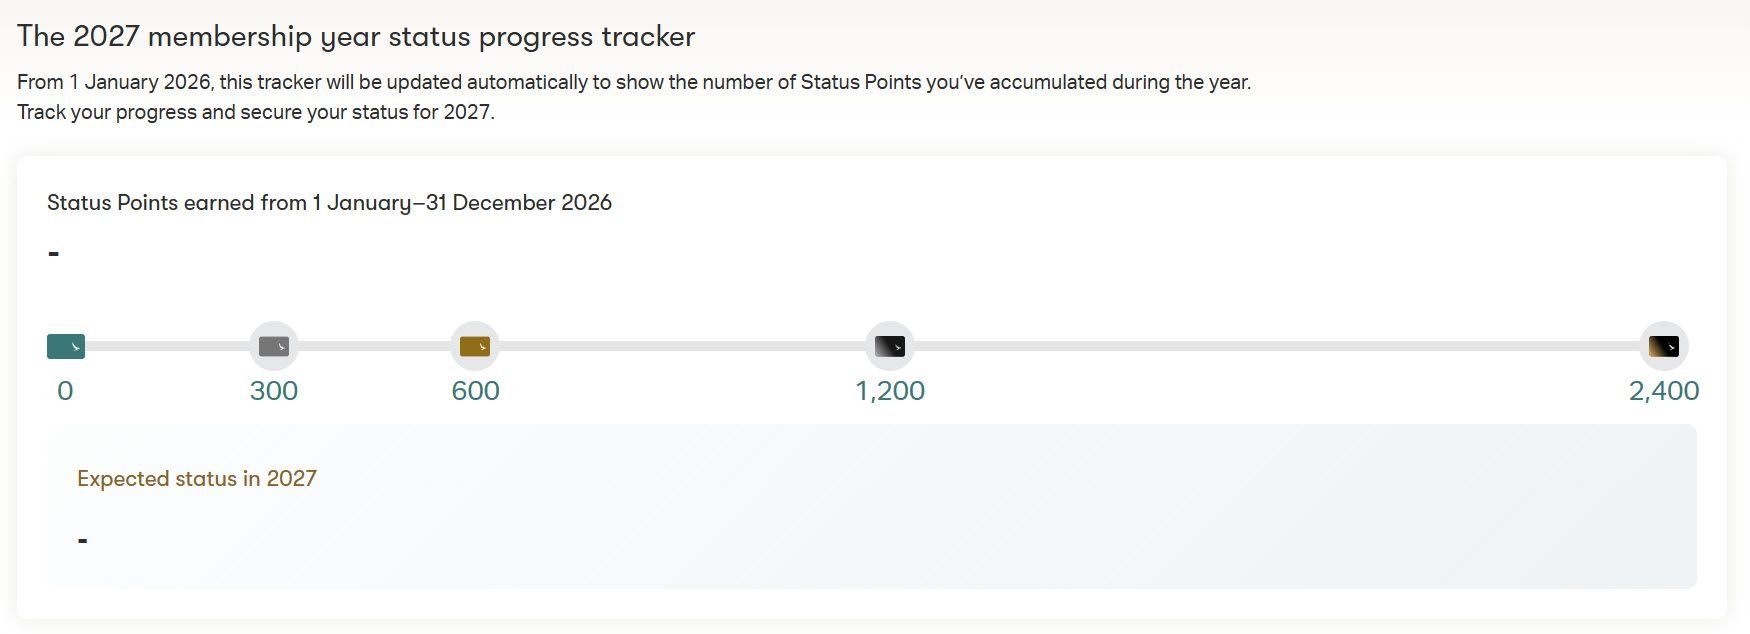This screenshot has height=634, width=1750.
Task: Click the 2,400 points milestone label
Action: coord(1664,391)
